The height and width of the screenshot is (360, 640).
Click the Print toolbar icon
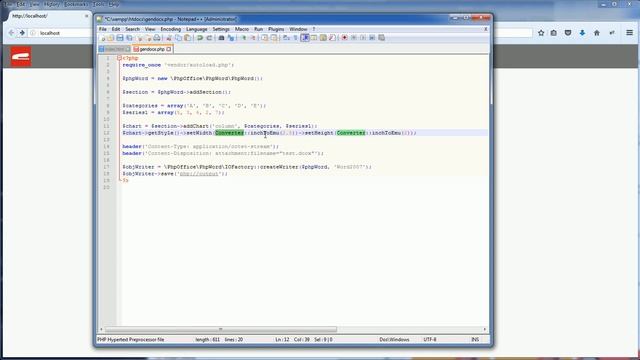point(157,38)
